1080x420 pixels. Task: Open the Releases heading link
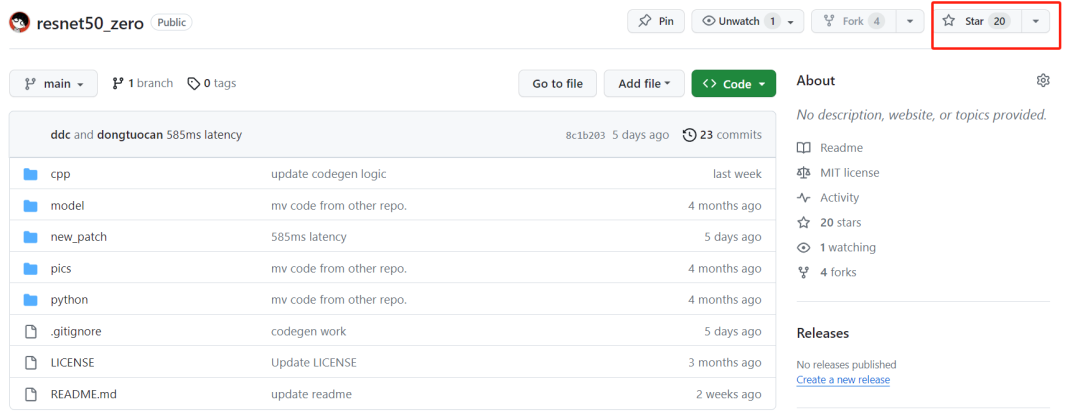pos(822,333)
